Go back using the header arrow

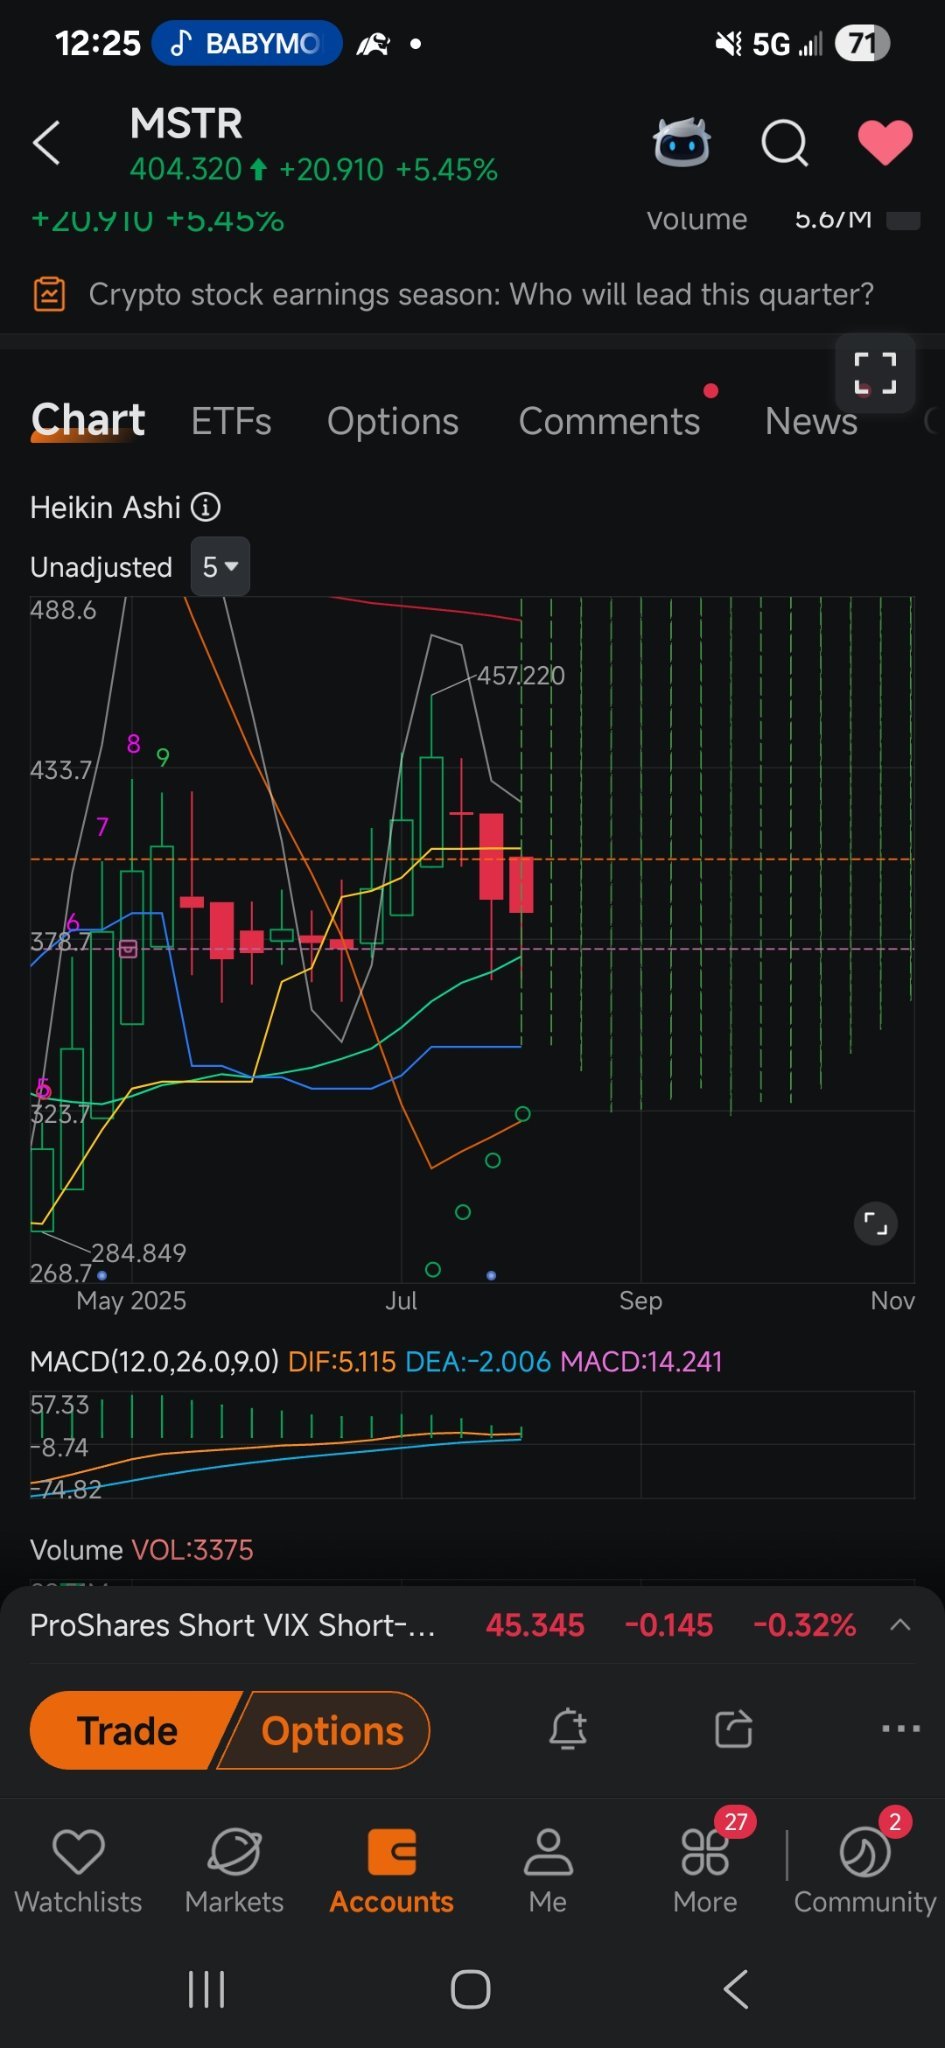pyautogui.click(x=47, y=143)
